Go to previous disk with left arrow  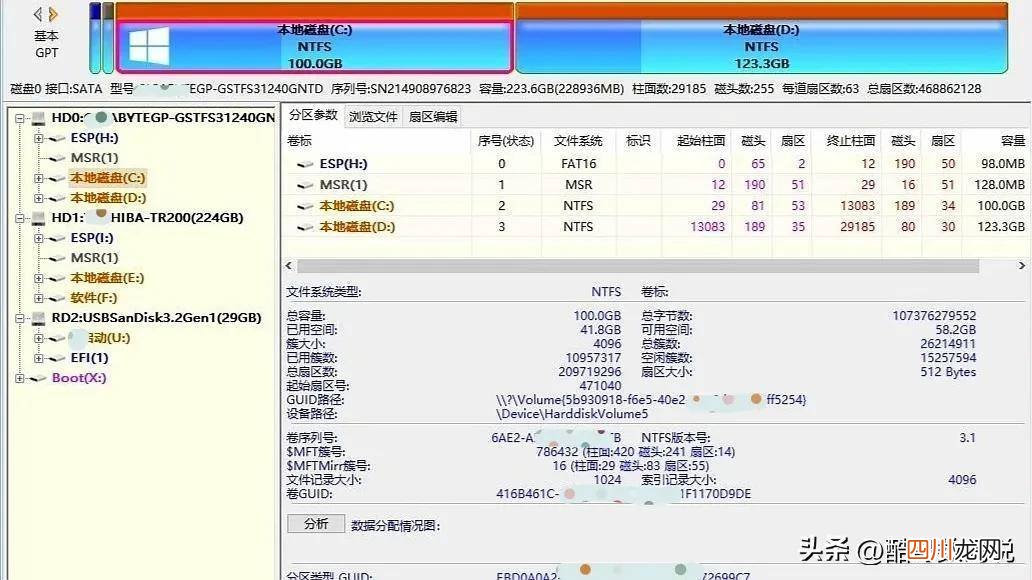coord(38,14)
